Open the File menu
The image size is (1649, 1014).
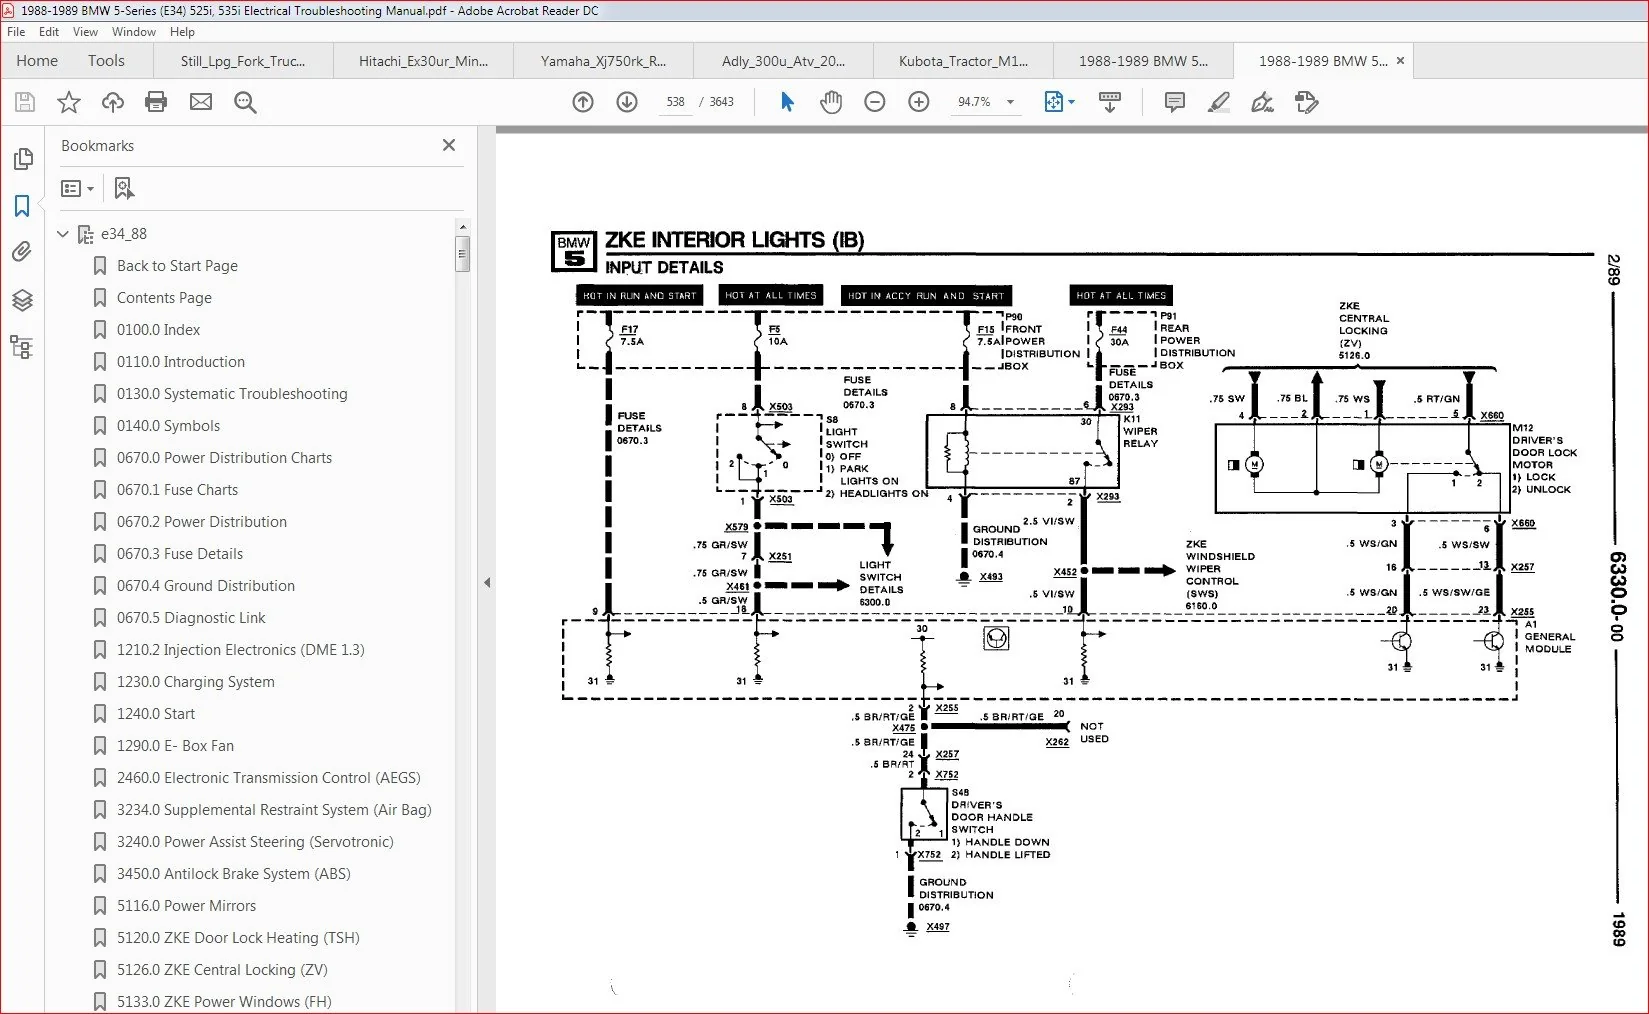click(16, 32)
